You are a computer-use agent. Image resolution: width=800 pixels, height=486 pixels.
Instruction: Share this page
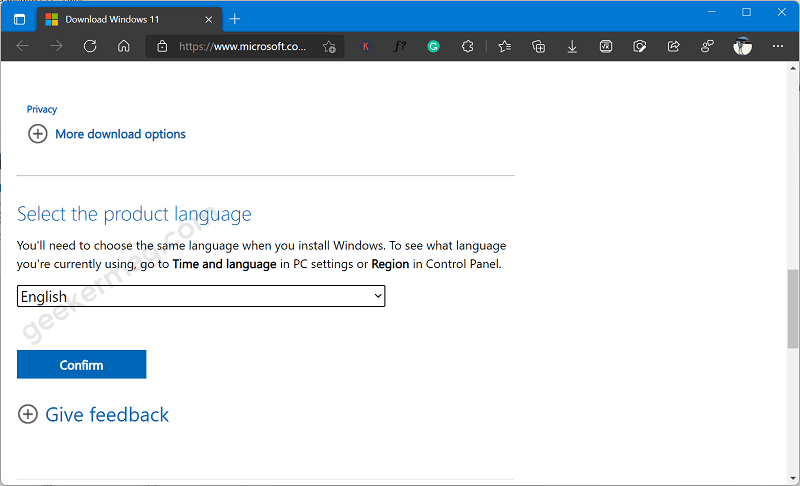[x=673, y=46]
